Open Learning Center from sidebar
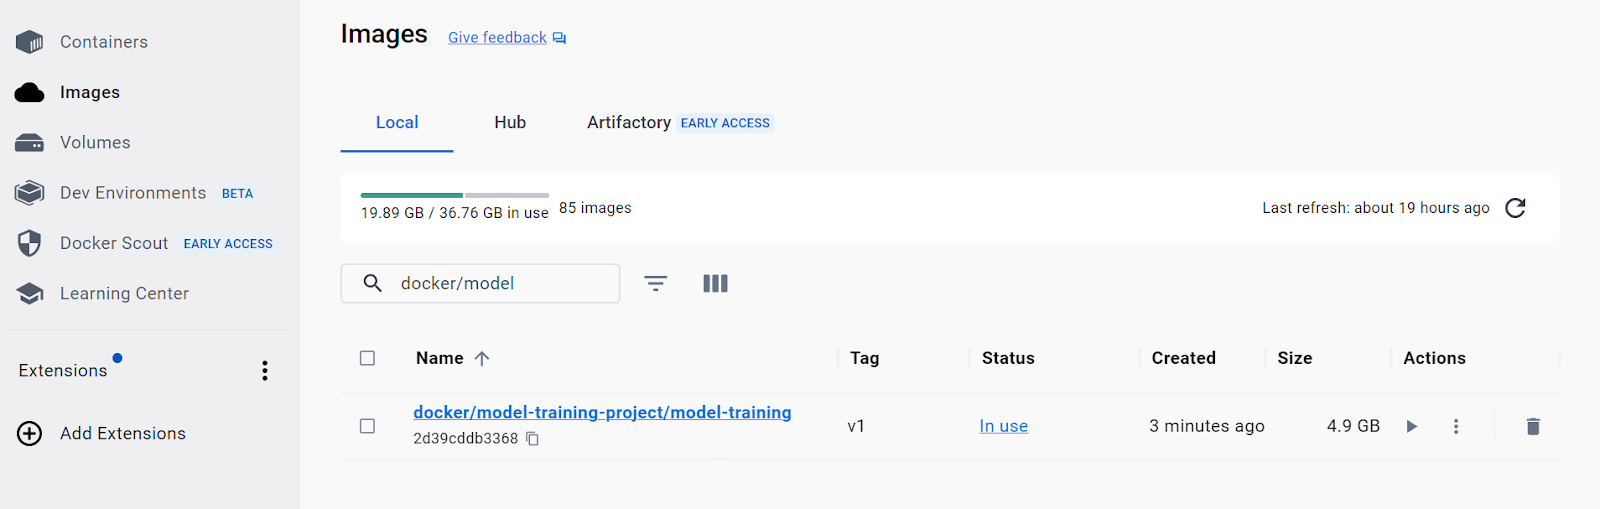The width and height of the screenshot is (1600, 509). click(124, 293)
